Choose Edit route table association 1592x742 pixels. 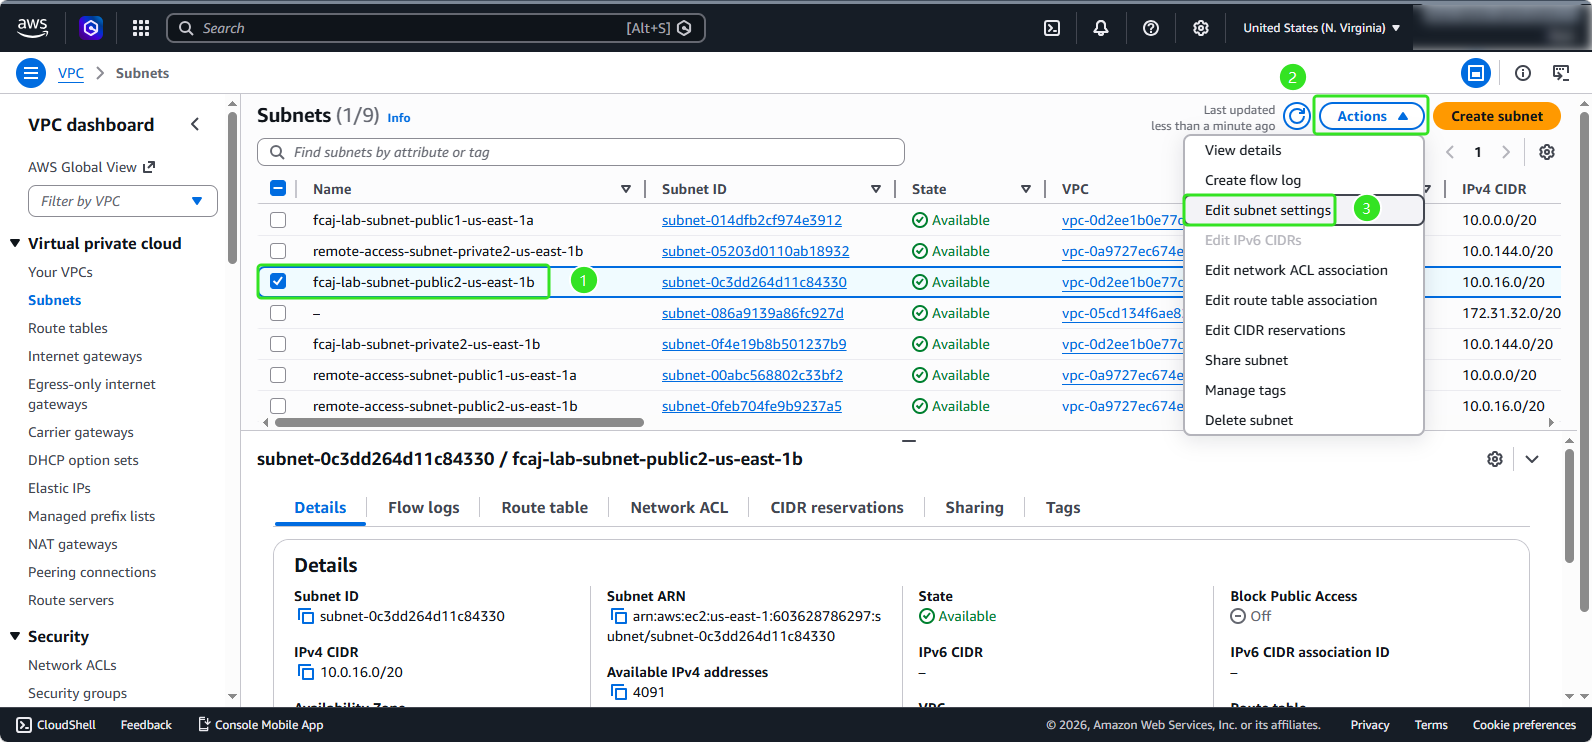[x=1304, y=300]
